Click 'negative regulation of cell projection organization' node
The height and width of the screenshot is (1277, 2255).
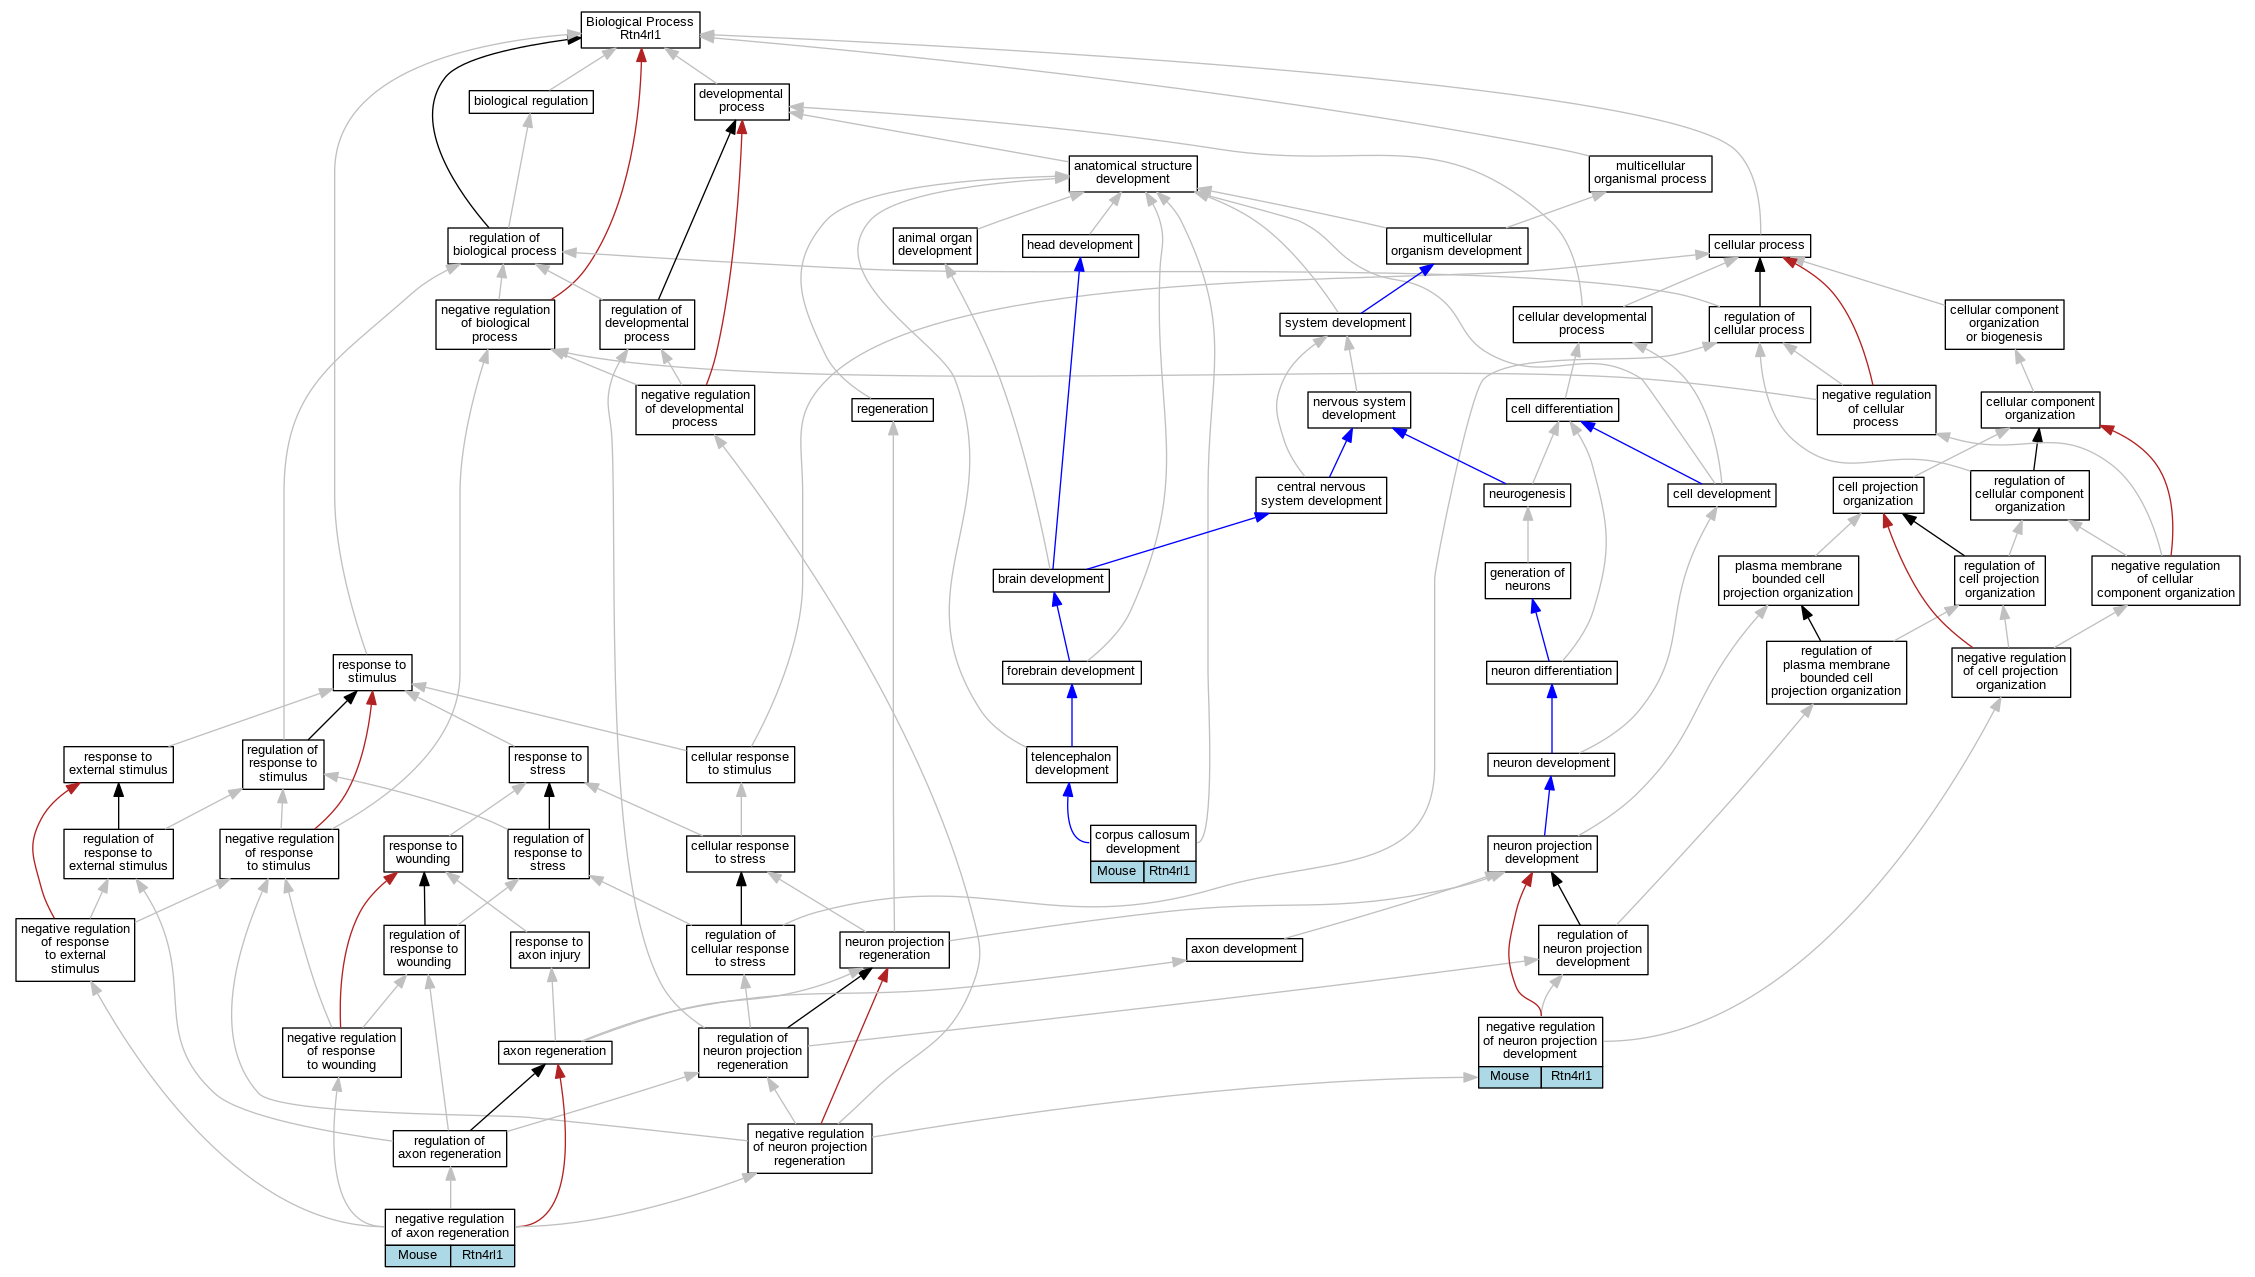(2011, 672)
